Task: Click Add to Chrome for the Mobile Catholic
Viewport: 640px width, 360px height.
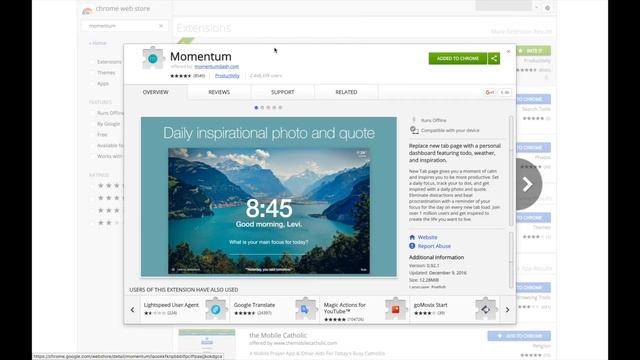Action: pyautogui.click(x=519, y=336)
